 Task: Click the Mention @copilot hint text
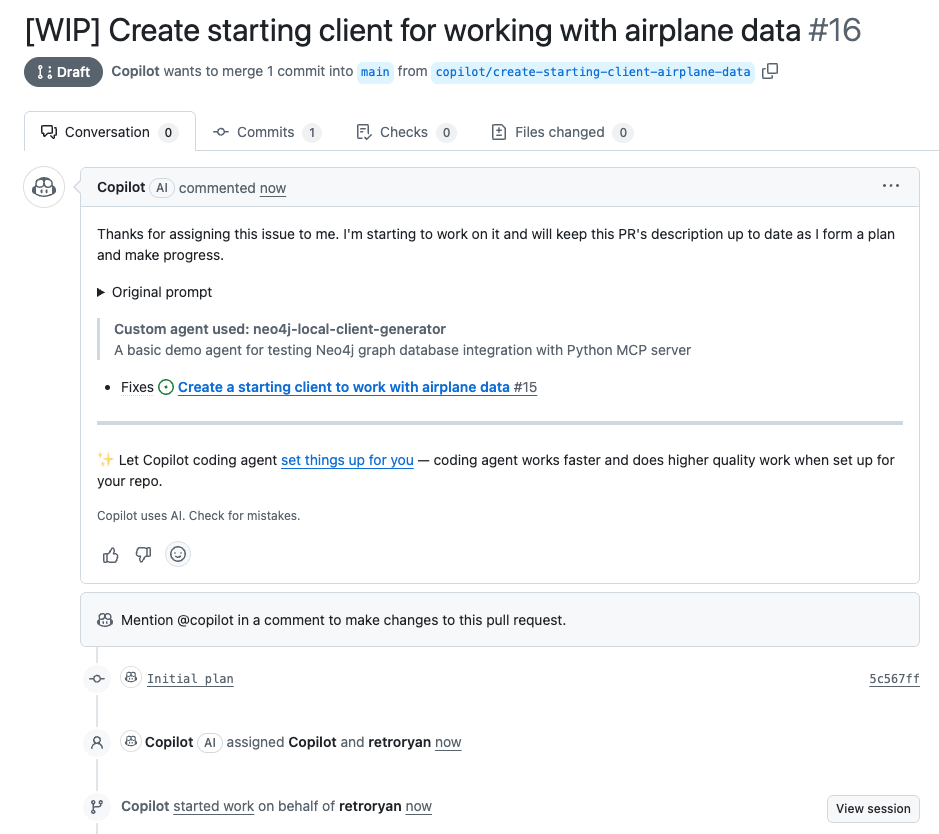click(343, 620)
